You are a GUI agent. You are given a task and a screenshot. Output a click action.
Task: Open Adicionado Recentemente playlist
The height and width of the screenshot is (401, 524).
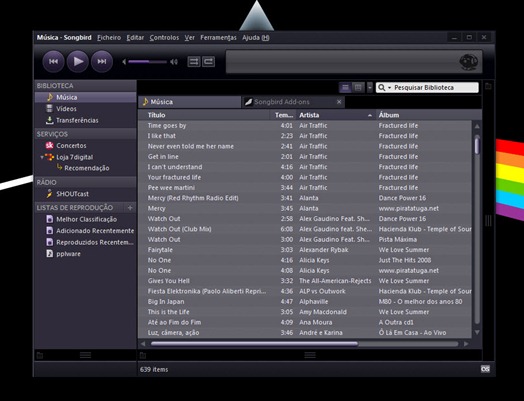[x=86, y=231]
